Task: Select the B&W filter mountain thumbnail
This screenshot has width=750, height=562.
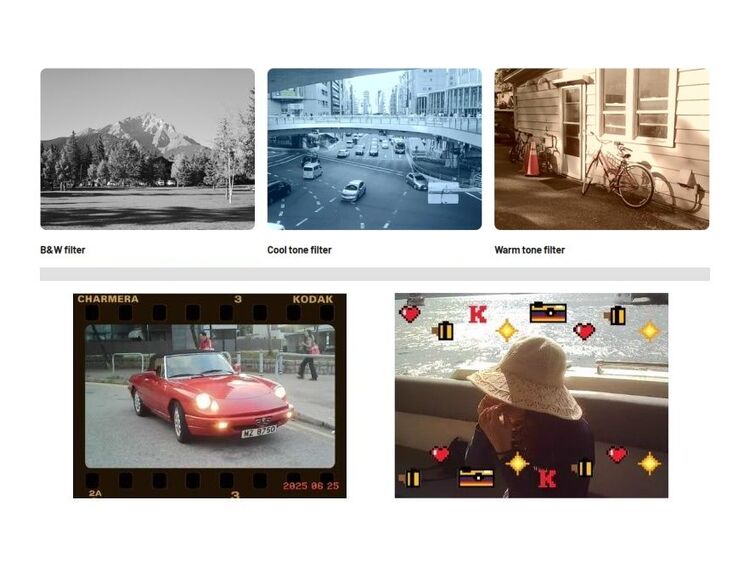Action: (147, 149)
